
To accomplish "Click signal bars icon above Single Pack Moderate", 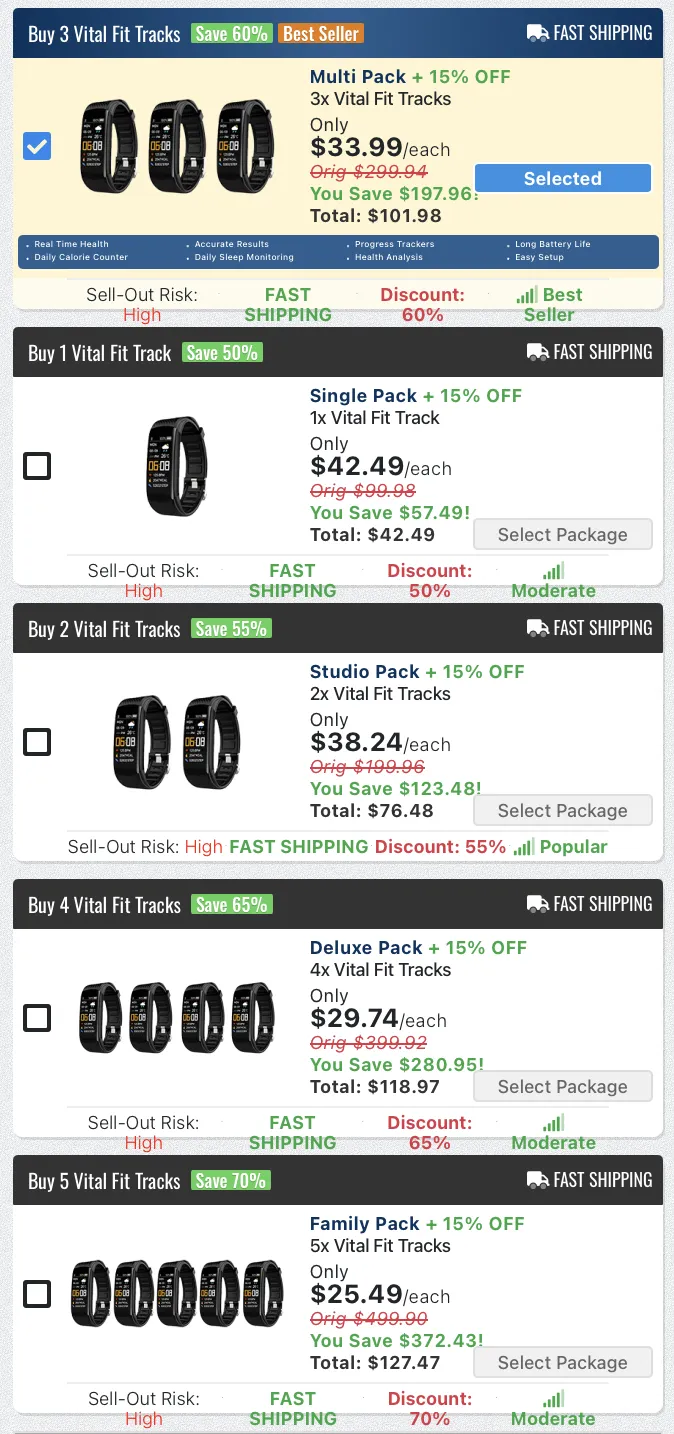I will 553,571.
